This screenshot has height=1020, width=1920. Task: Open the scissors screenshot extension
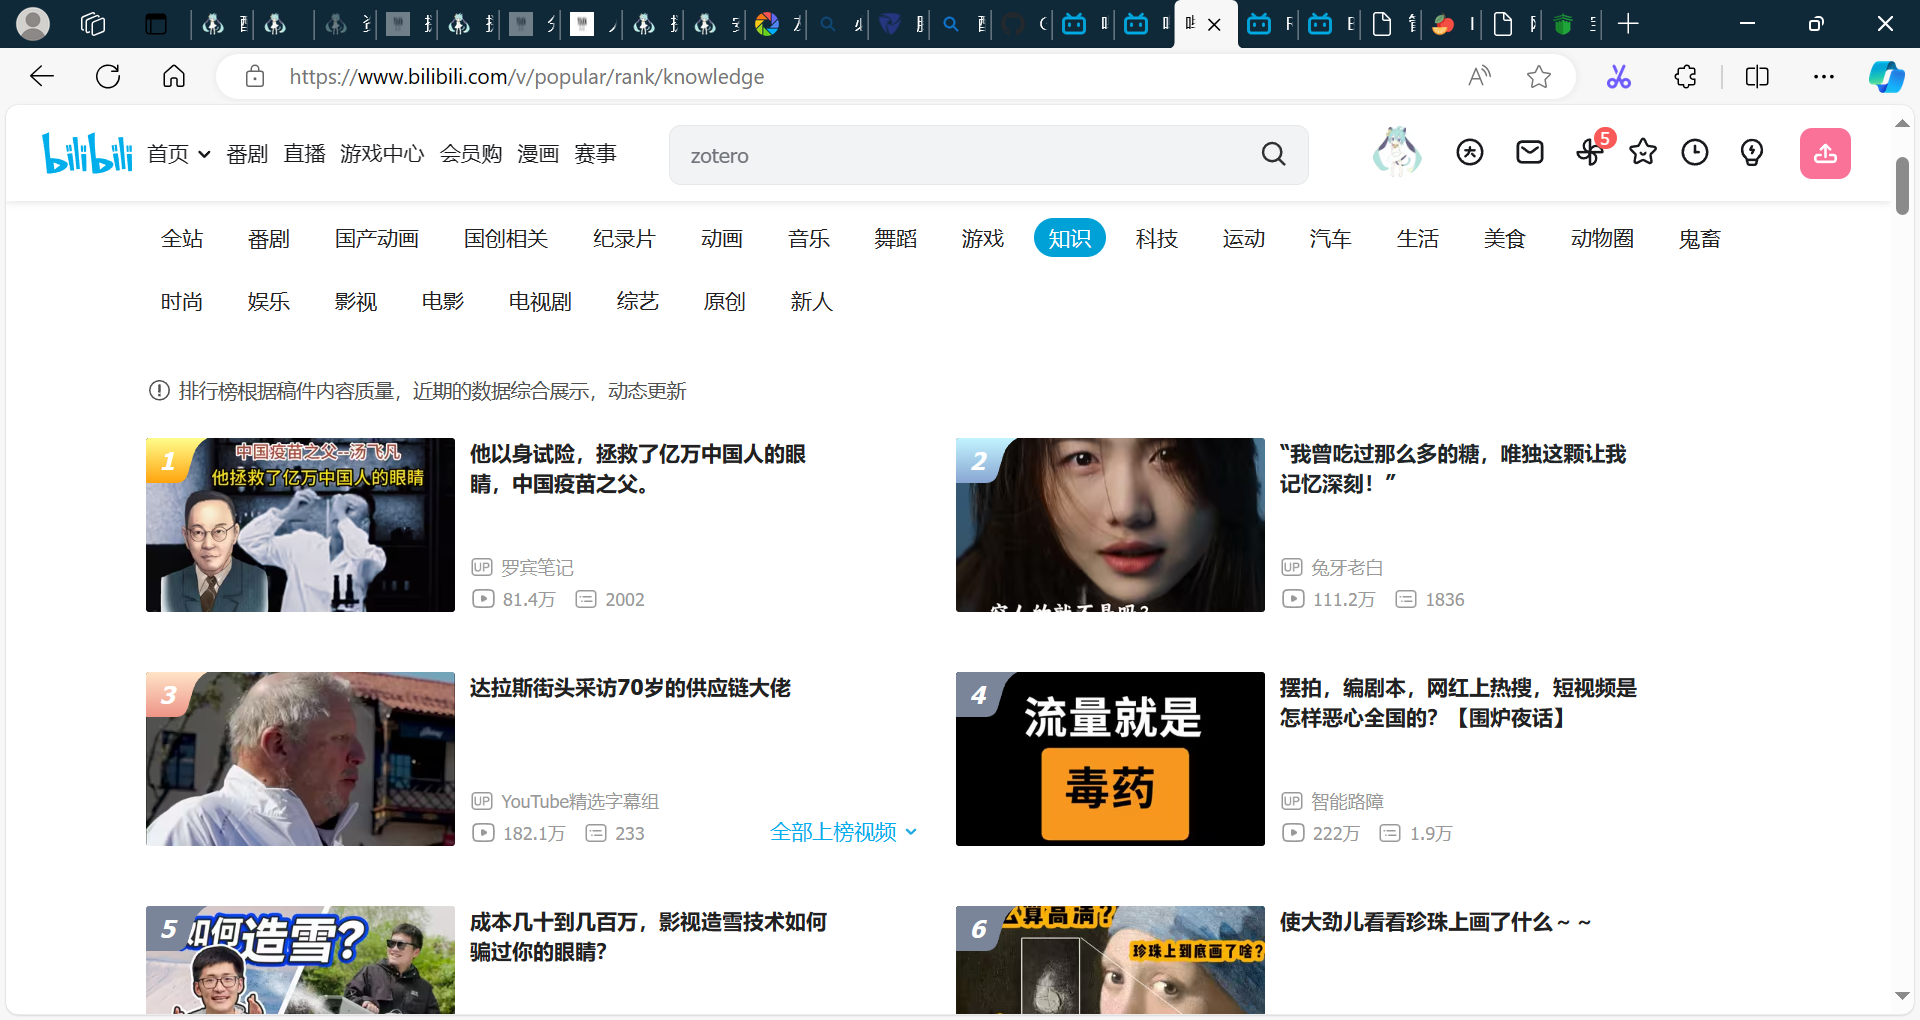pyautogui.click(x=1618, y=76)
